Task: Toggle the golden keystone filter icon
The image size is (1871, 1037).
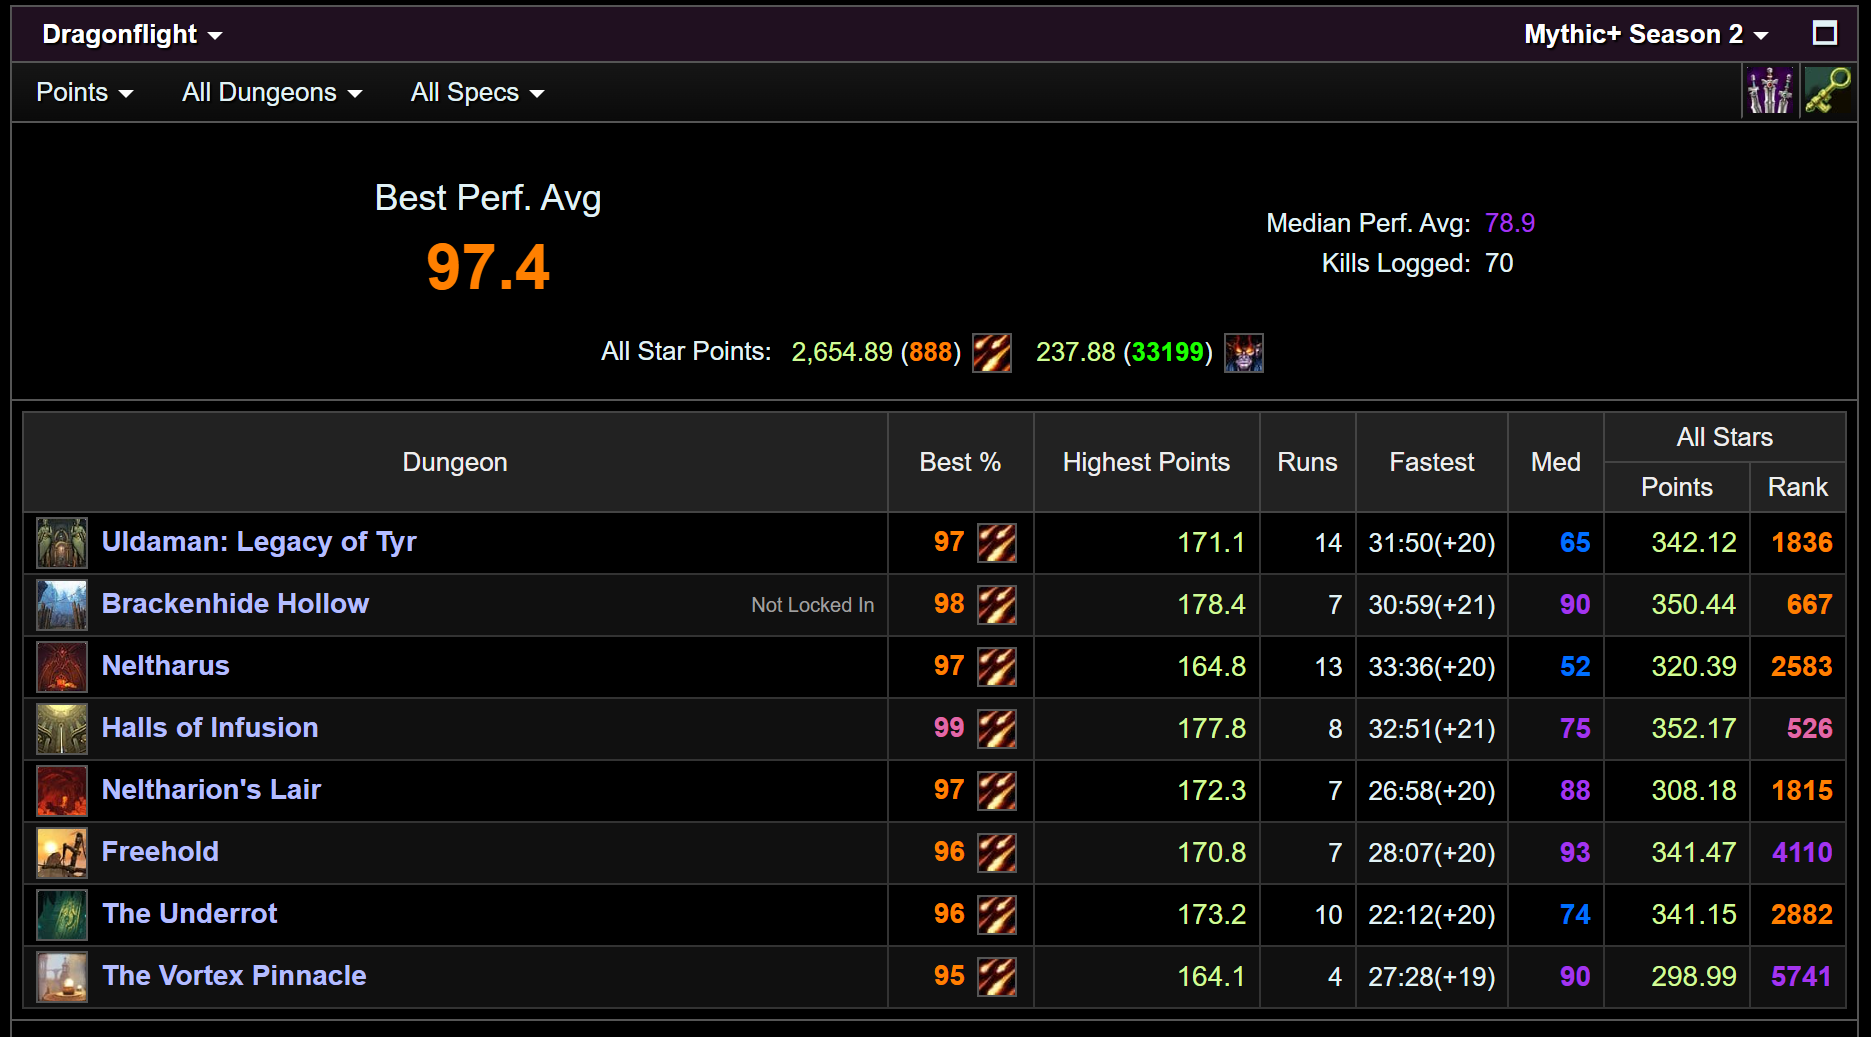Action: tap(1830, 91)
